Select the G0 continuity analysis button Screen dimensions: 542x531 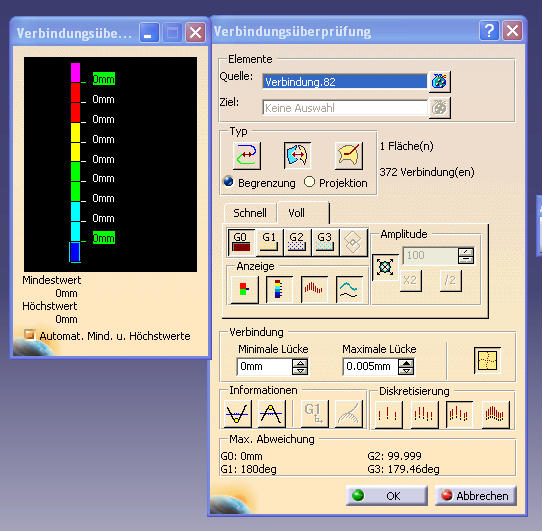[241, 242]
